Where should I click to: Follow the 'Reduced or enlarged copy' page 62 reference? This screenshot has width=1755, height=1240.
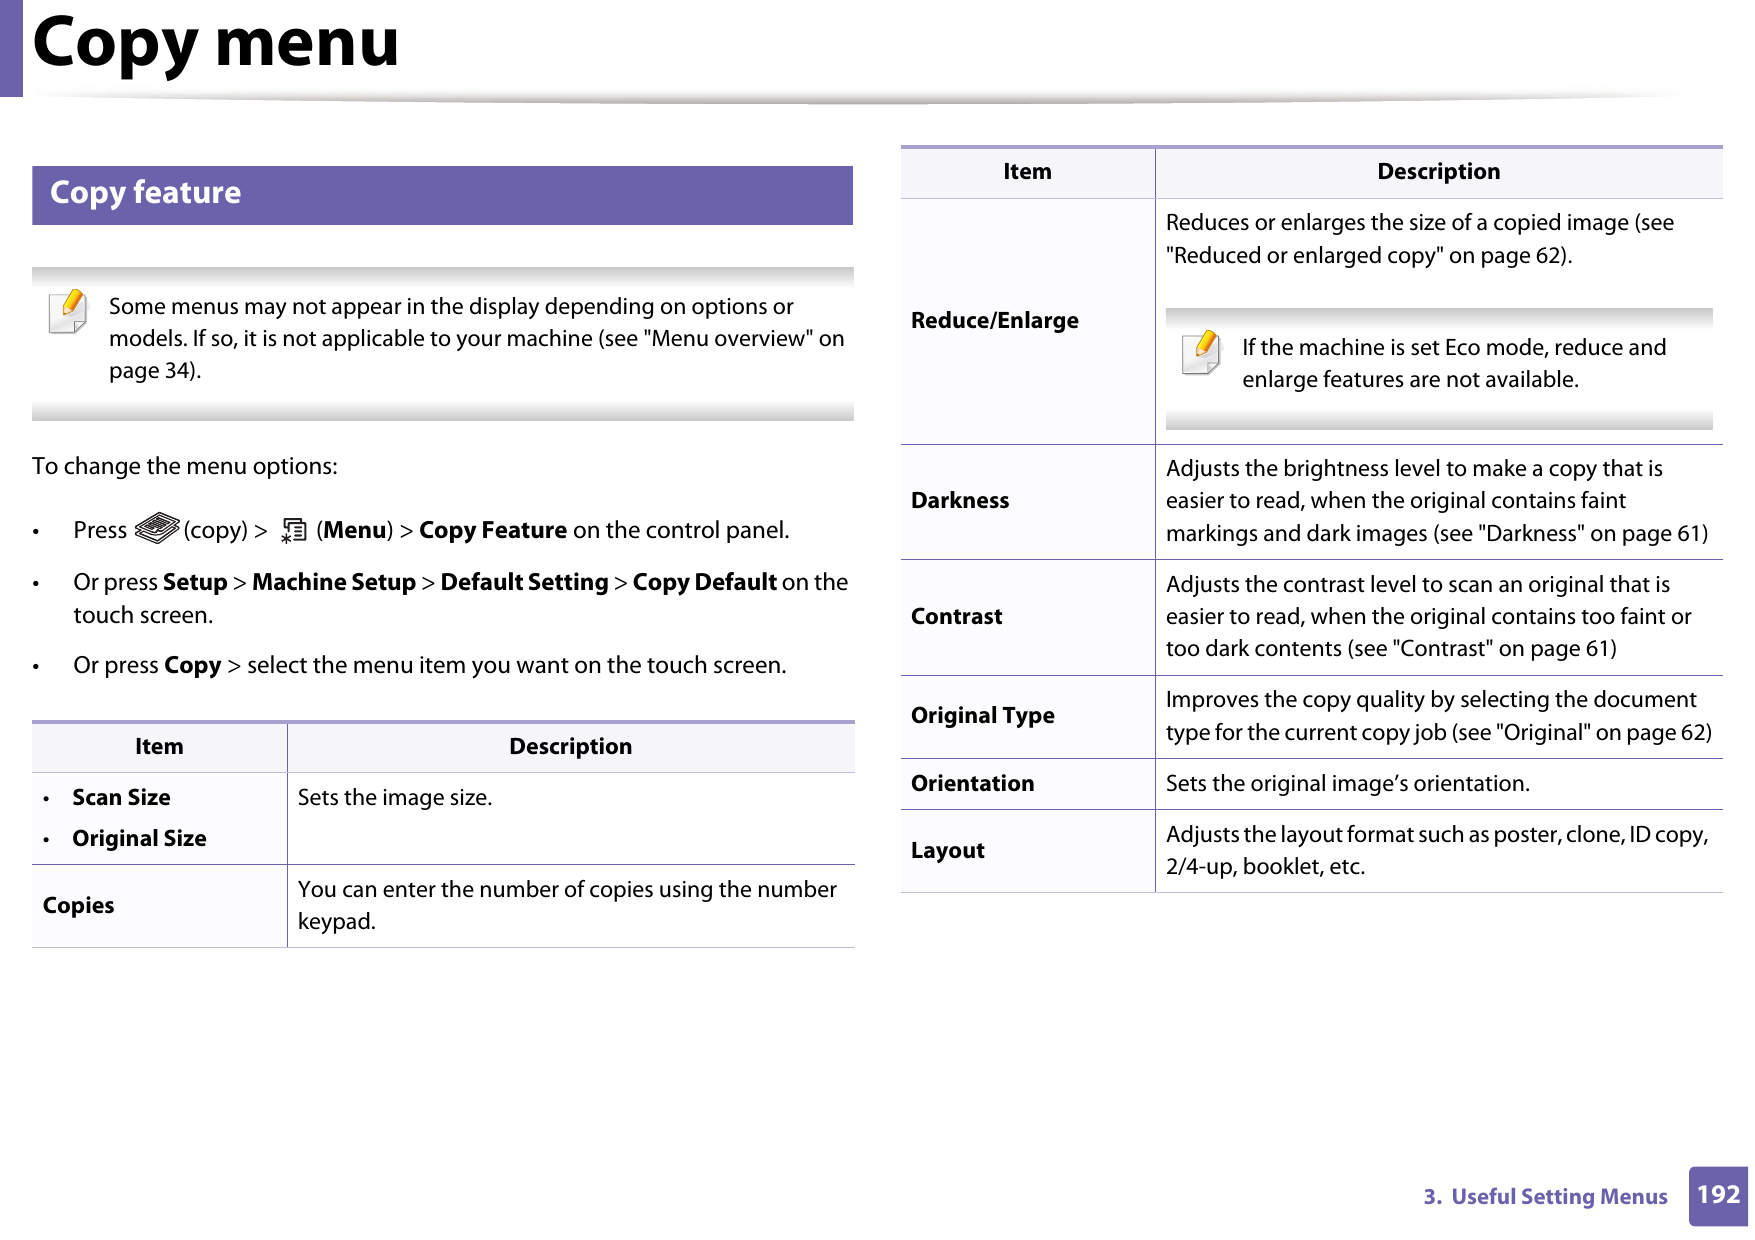[x=1369, y=255]
